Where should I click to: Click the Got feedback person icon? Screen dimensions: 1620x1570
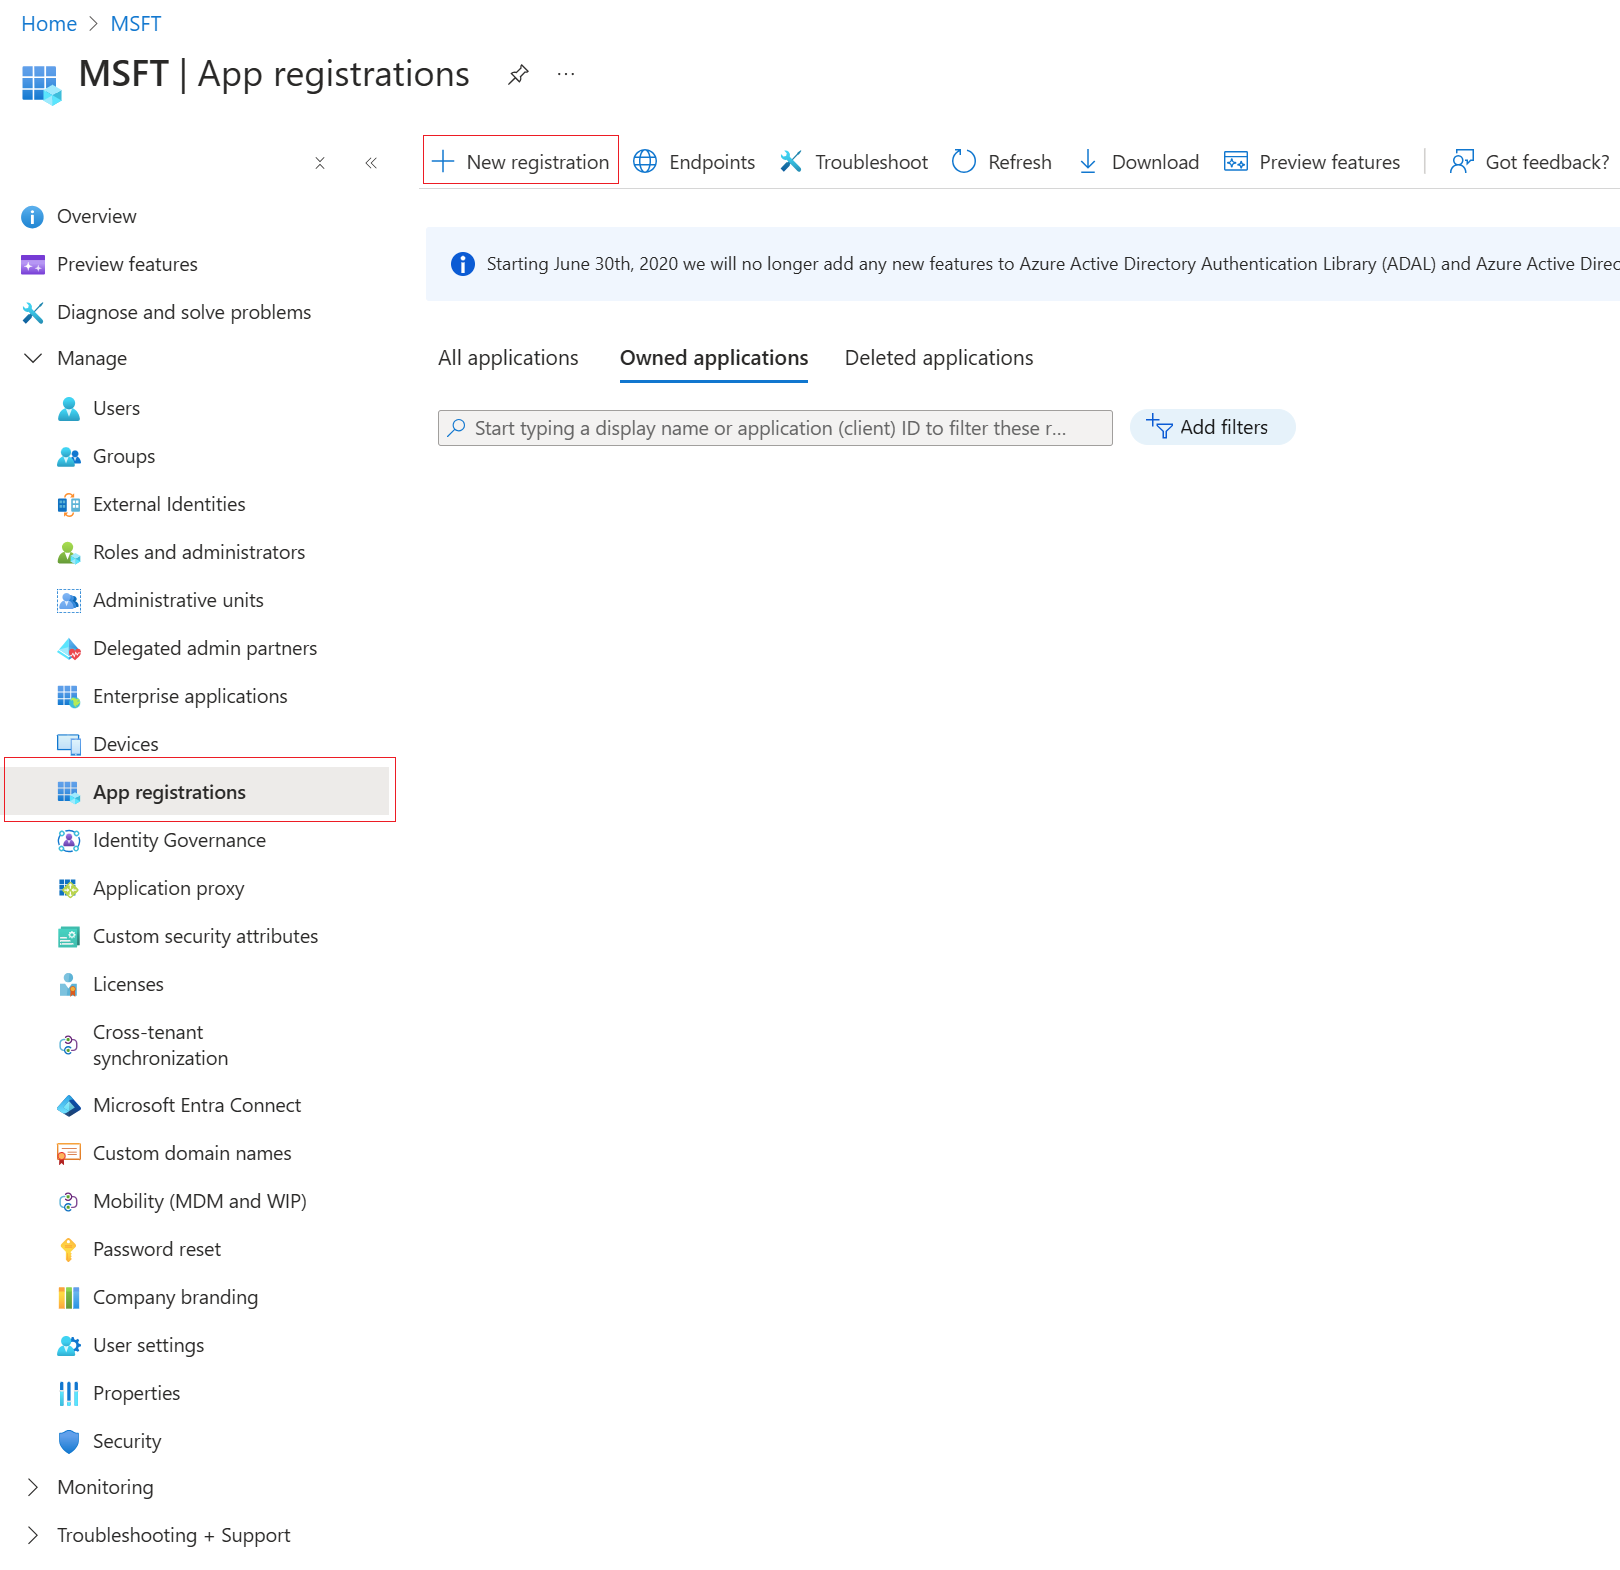pos(1462,162)
